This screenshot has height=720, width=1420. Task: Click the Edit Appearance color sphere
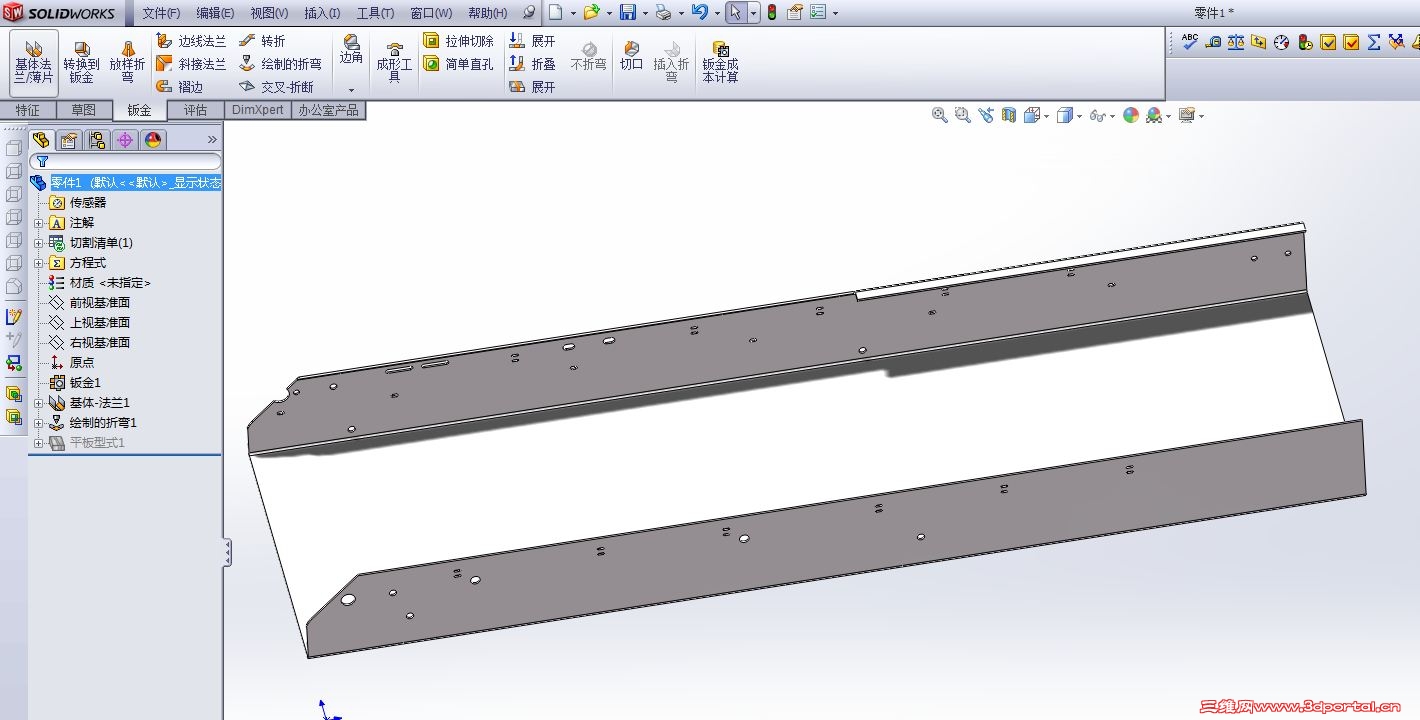[1131, 115]
